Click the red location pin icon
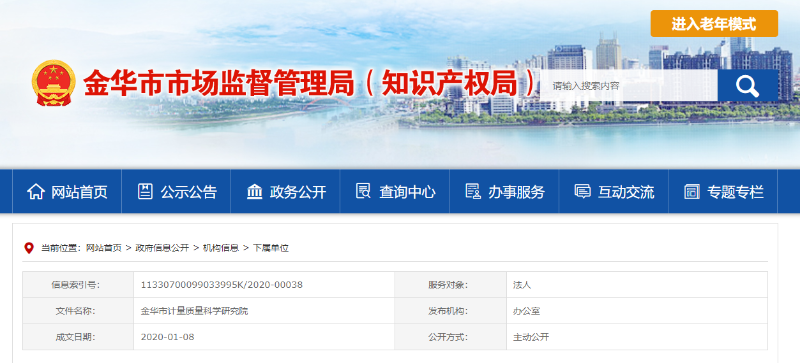The width and height of the screenshot is (800, 363). 29,248
